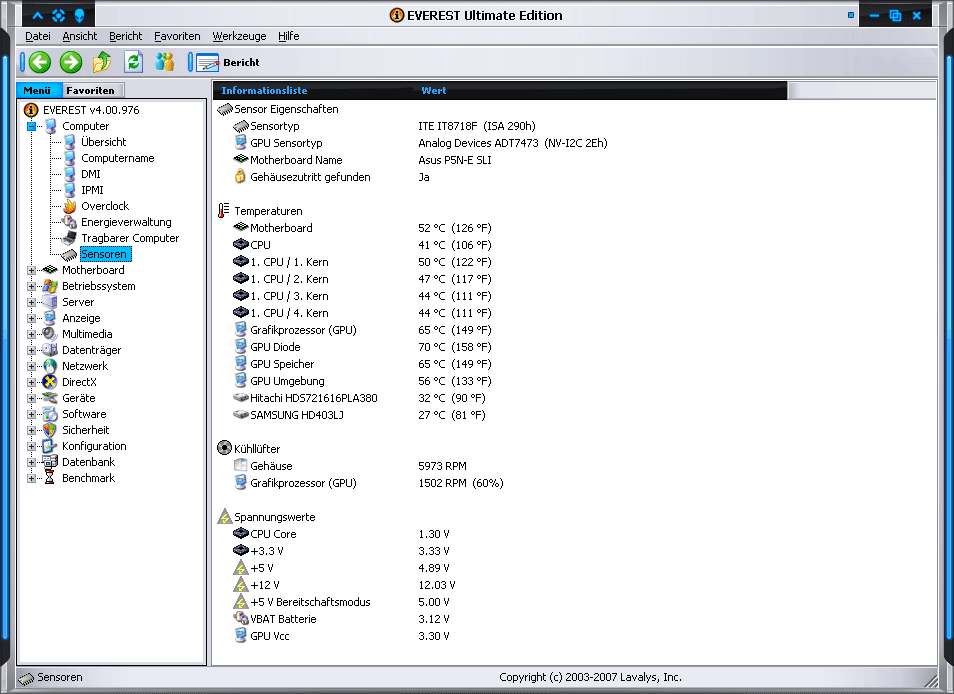954x694 pixels.
Task: Expand the Datenträger tree node
Action: pyautogui.click(x=32, y=350)
